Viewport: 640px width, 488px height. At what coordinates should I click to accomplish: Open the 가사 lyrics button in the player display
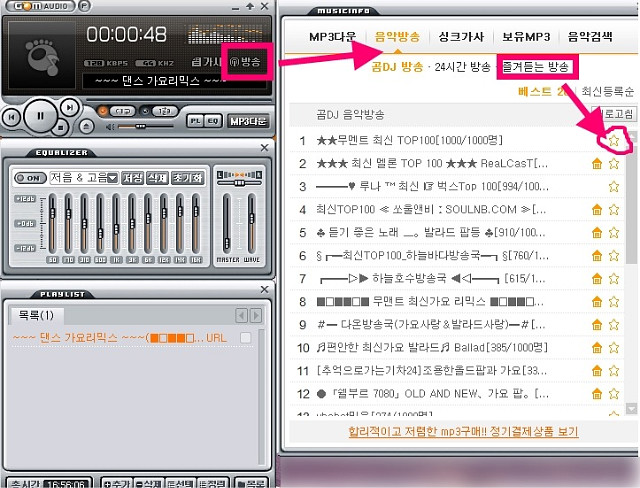point(206,62)
